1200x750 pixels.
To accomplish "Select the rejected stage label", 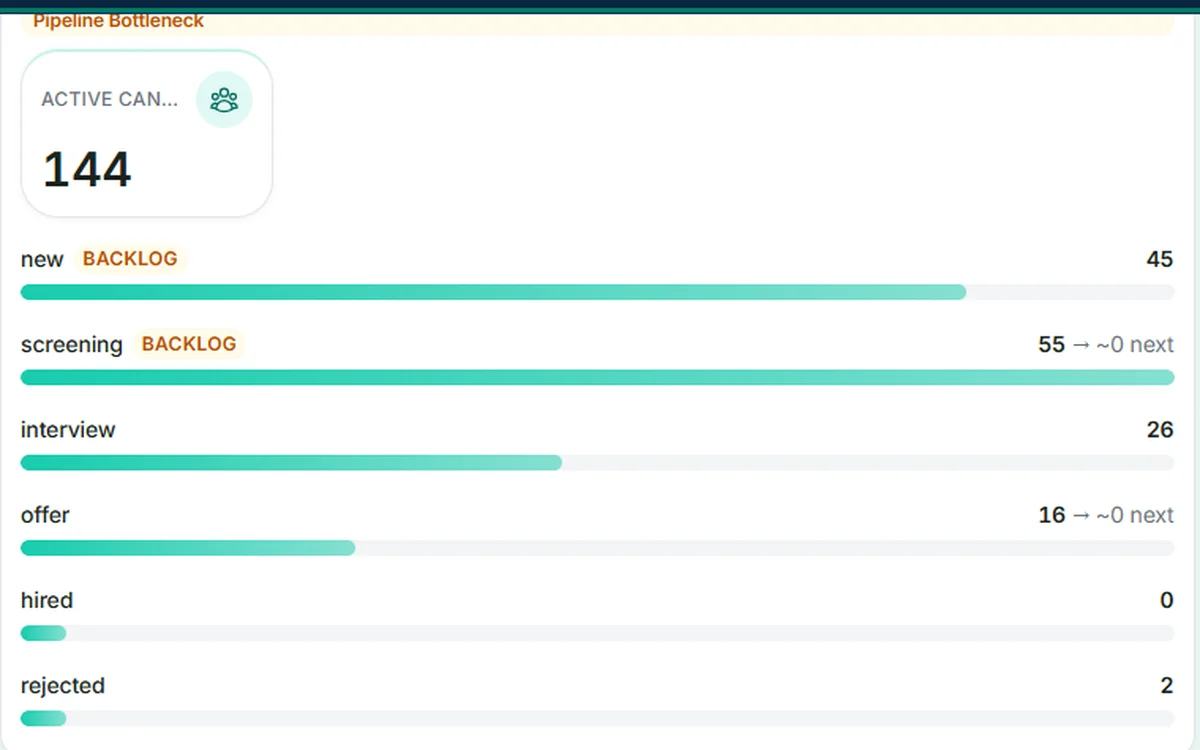I will [x=63, y=686].
